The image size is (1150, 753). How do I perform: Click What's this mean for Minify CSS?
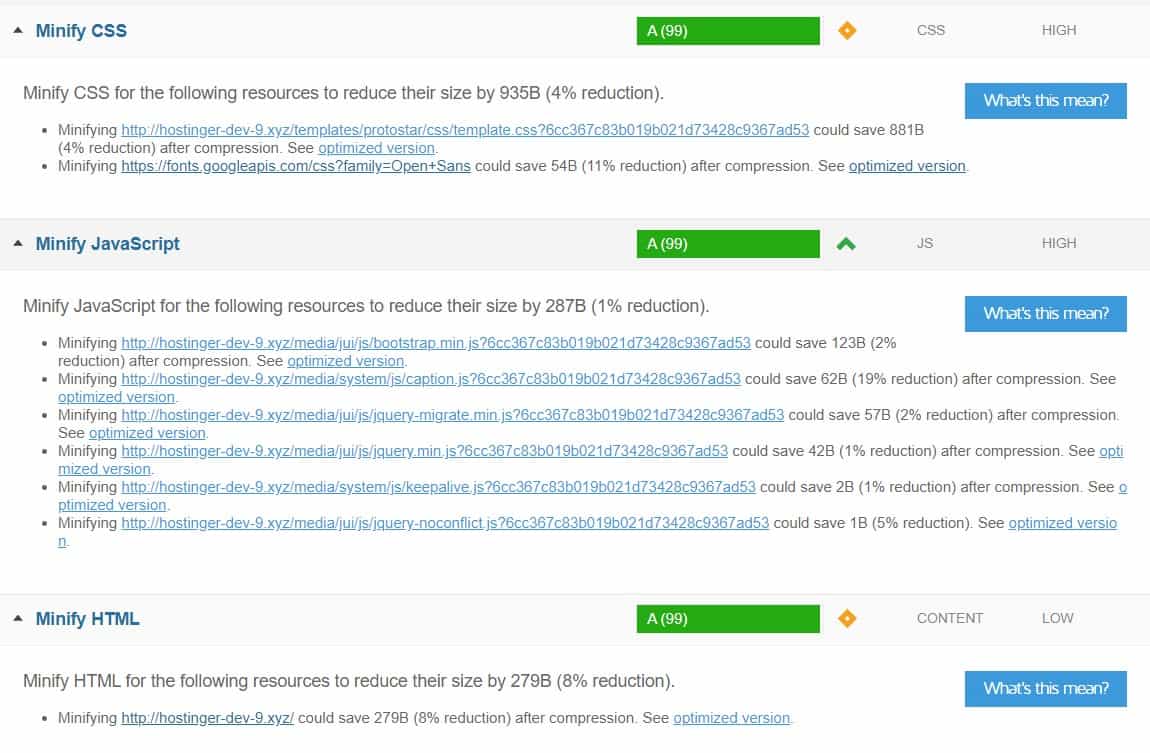coord(1045,100)
